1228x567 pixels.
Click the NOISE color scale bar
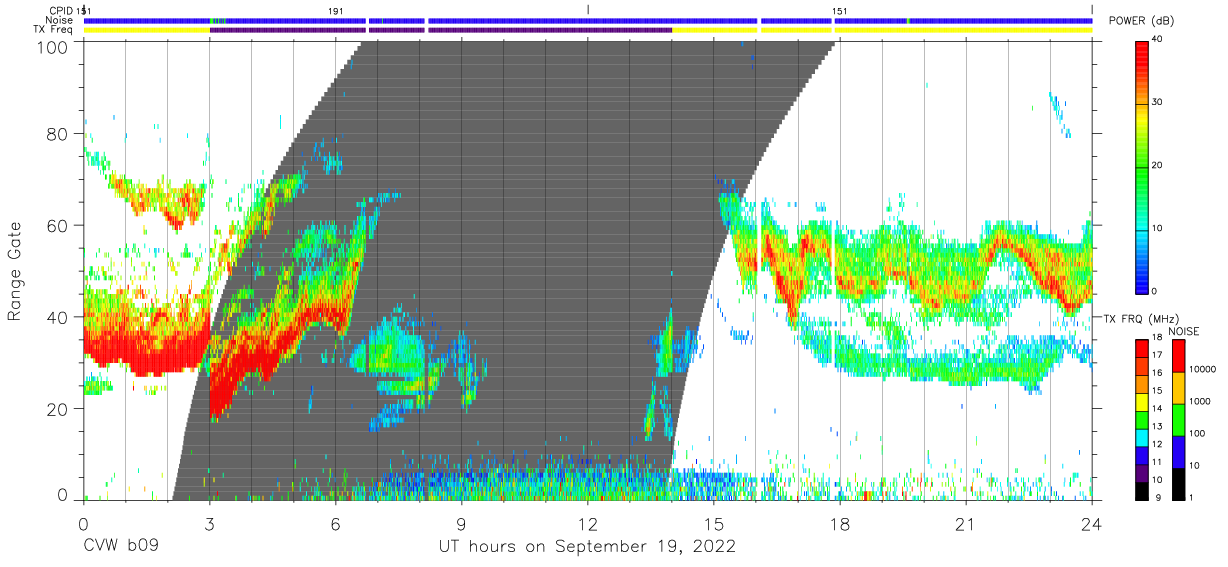click(x=1178, y=419)
